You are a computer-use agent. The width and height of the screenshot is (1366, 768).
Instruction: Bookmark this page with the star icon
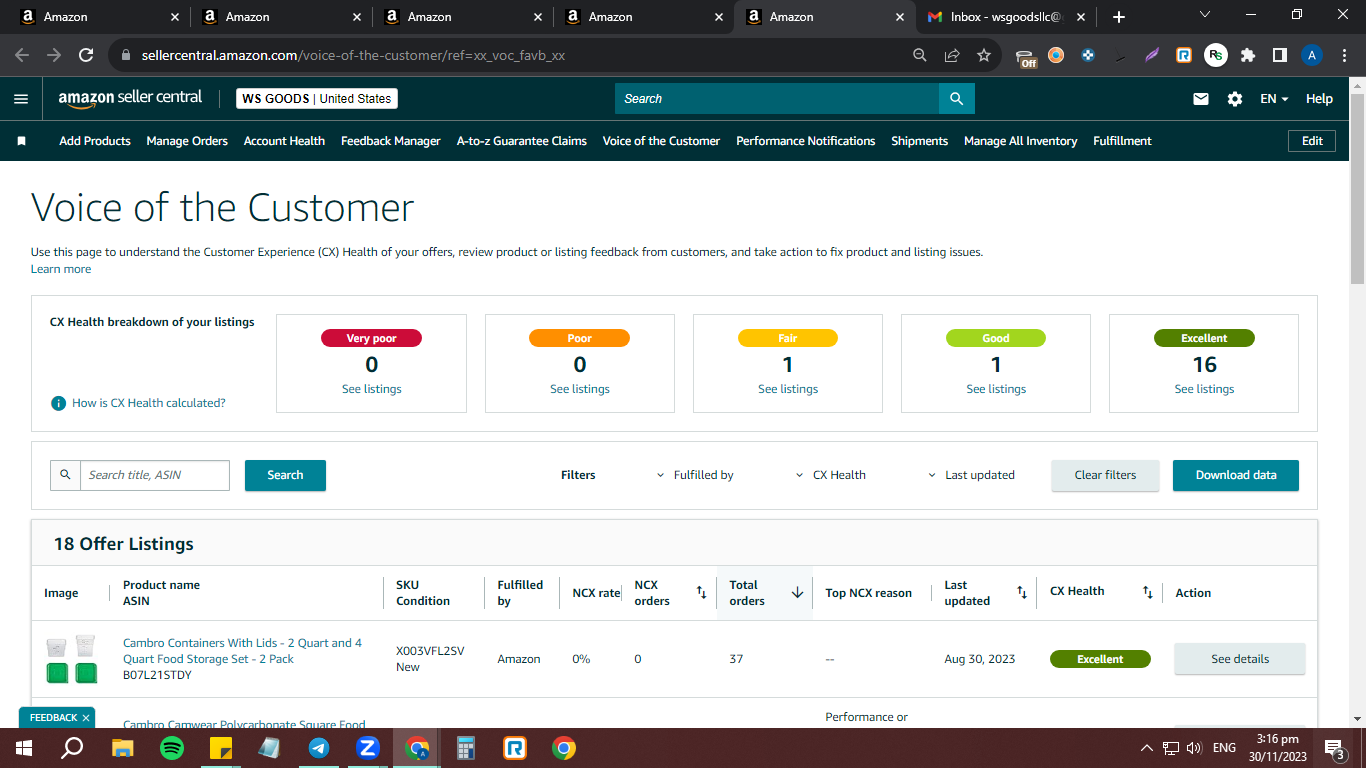(x=984, y=56)
